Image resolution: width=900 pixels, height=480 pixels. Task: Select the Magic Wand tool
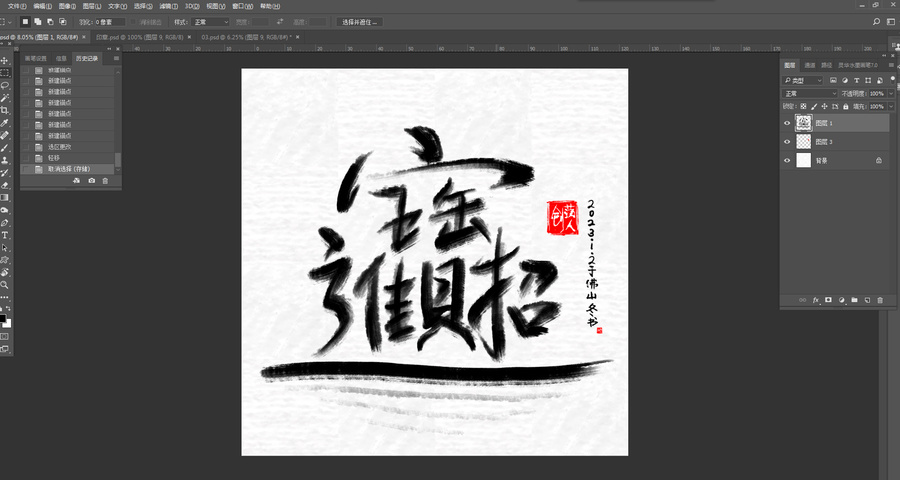(5, 98)
